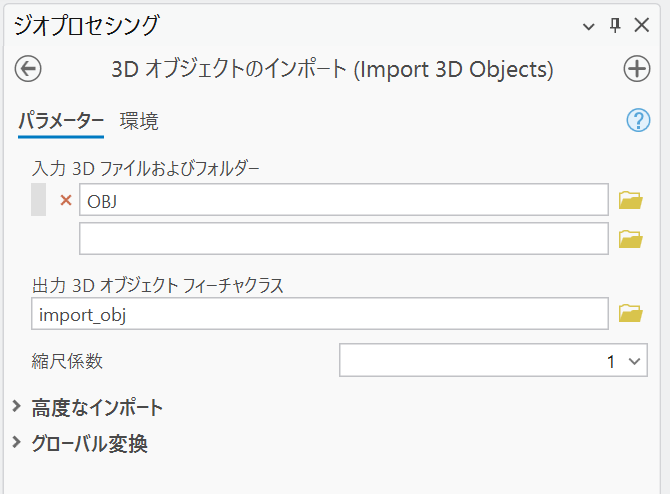Open Geoprocessing pane options dropdown arrow
This screenshot has width=670, height=494.
(x=590, y=26)
